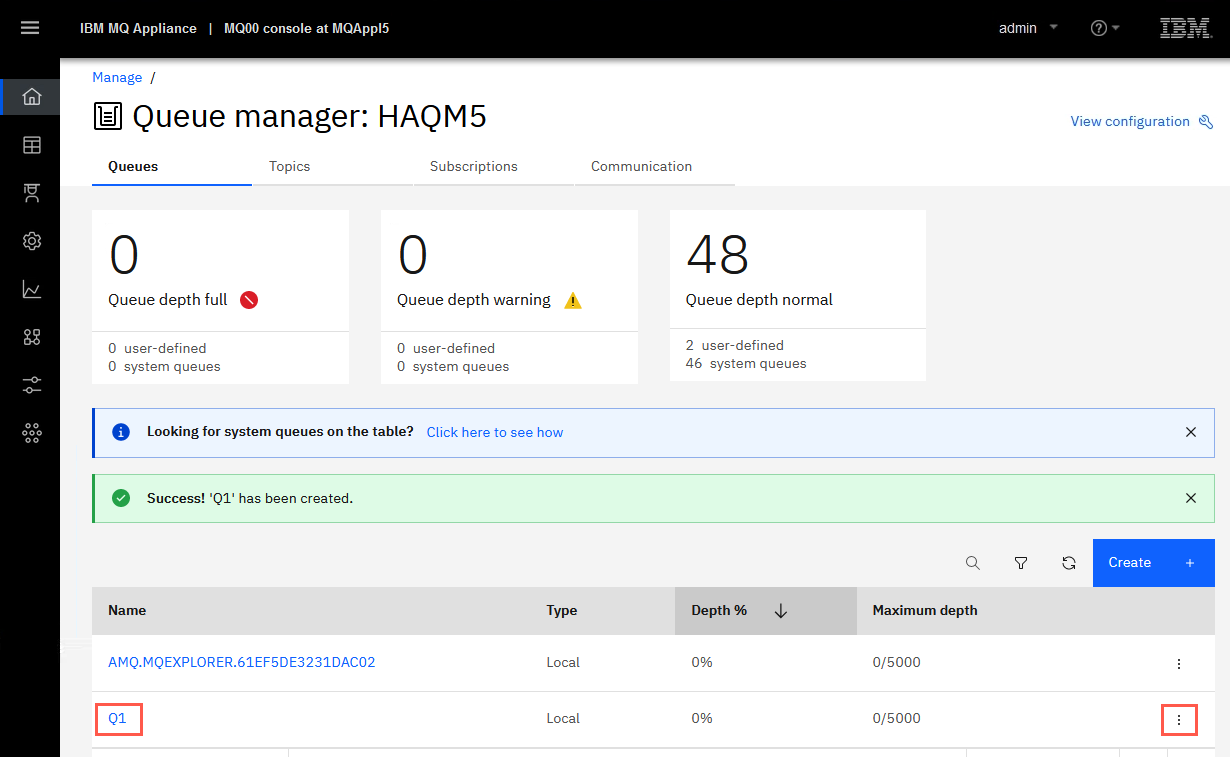This screenshot has width=1230, height=757.
Task: Click the Create button
Action: (1154, 563)
